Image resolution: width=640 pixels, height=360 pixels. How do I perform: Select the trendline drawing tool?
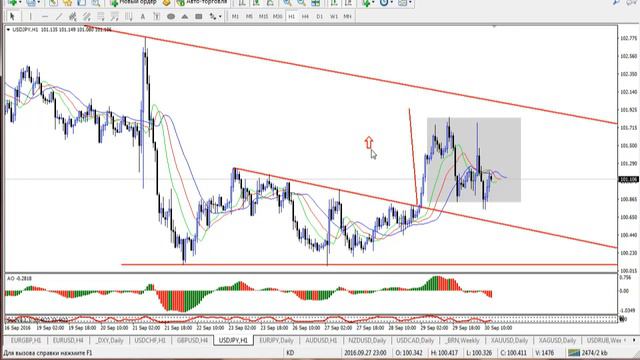coord(59,17)
